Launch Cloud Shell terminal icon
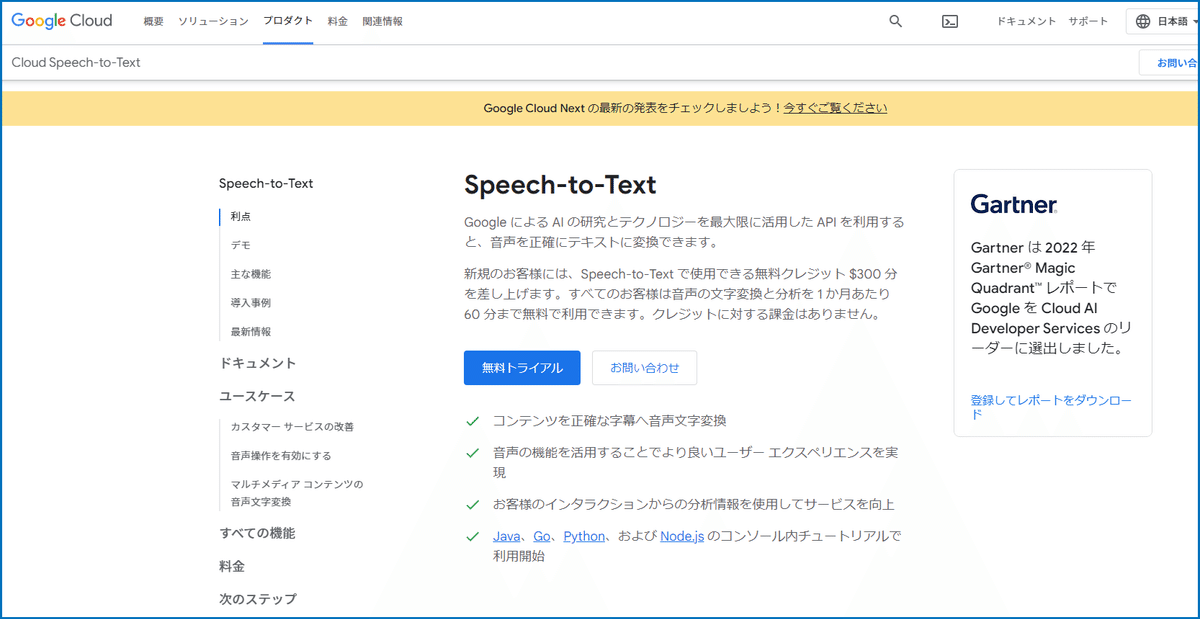The height and width of the screenshot is (619, 1200). (950, 21)
